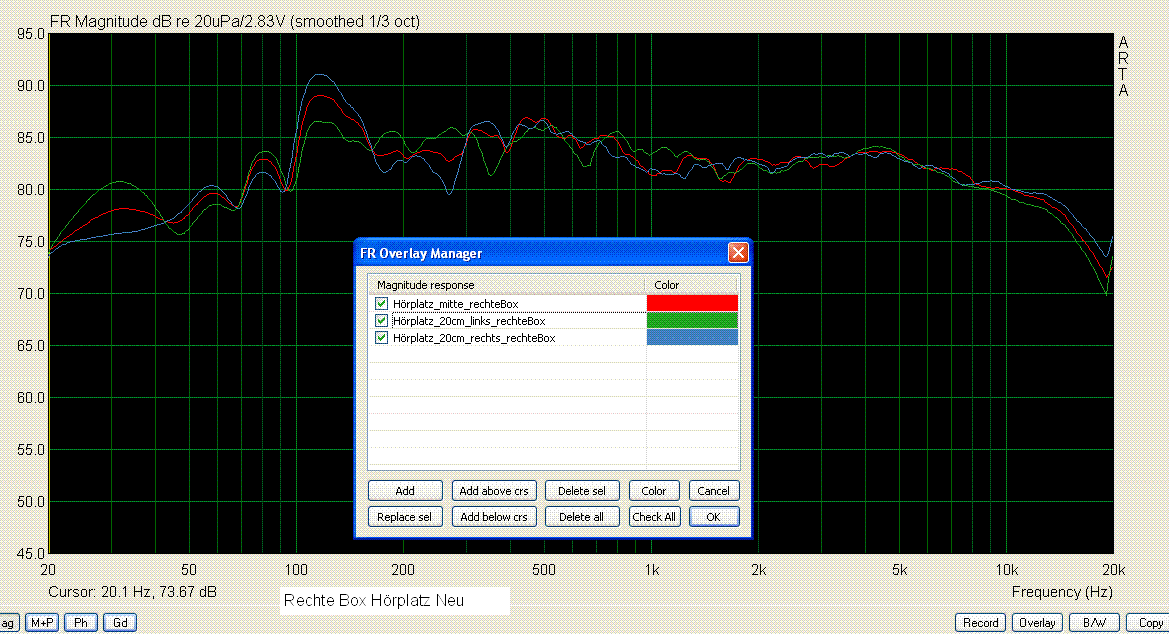Click the Add above crs button
The image size is (1169, 634).
coord(494,491)
